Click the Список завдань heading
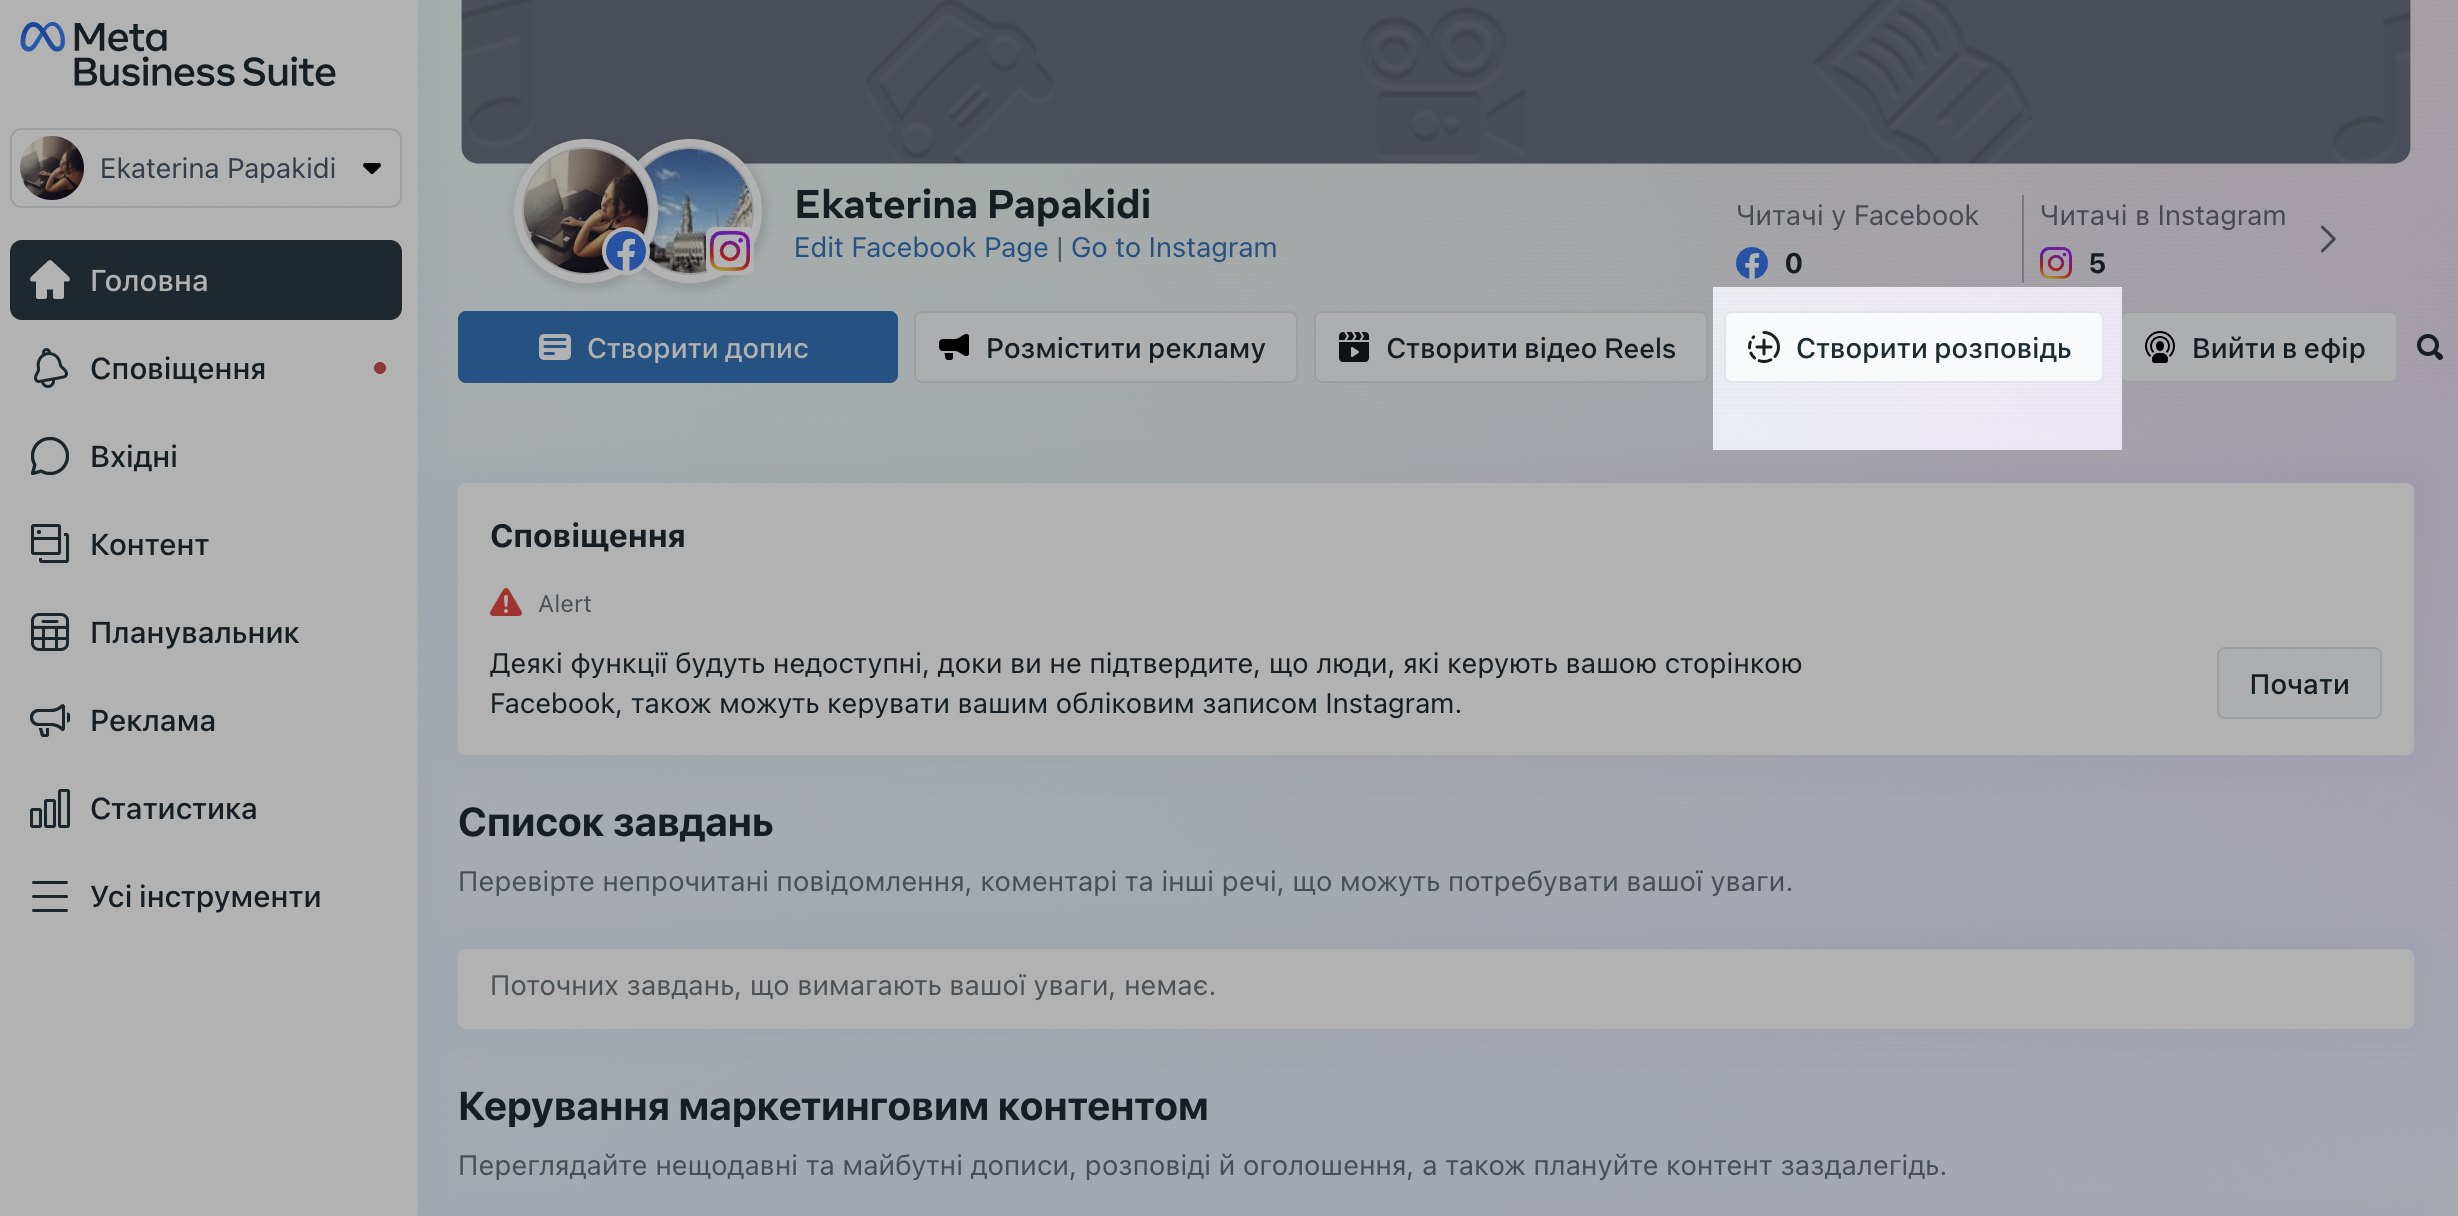The width and height of the screenshot is (2458, 1216). click(x=615, y=823)
